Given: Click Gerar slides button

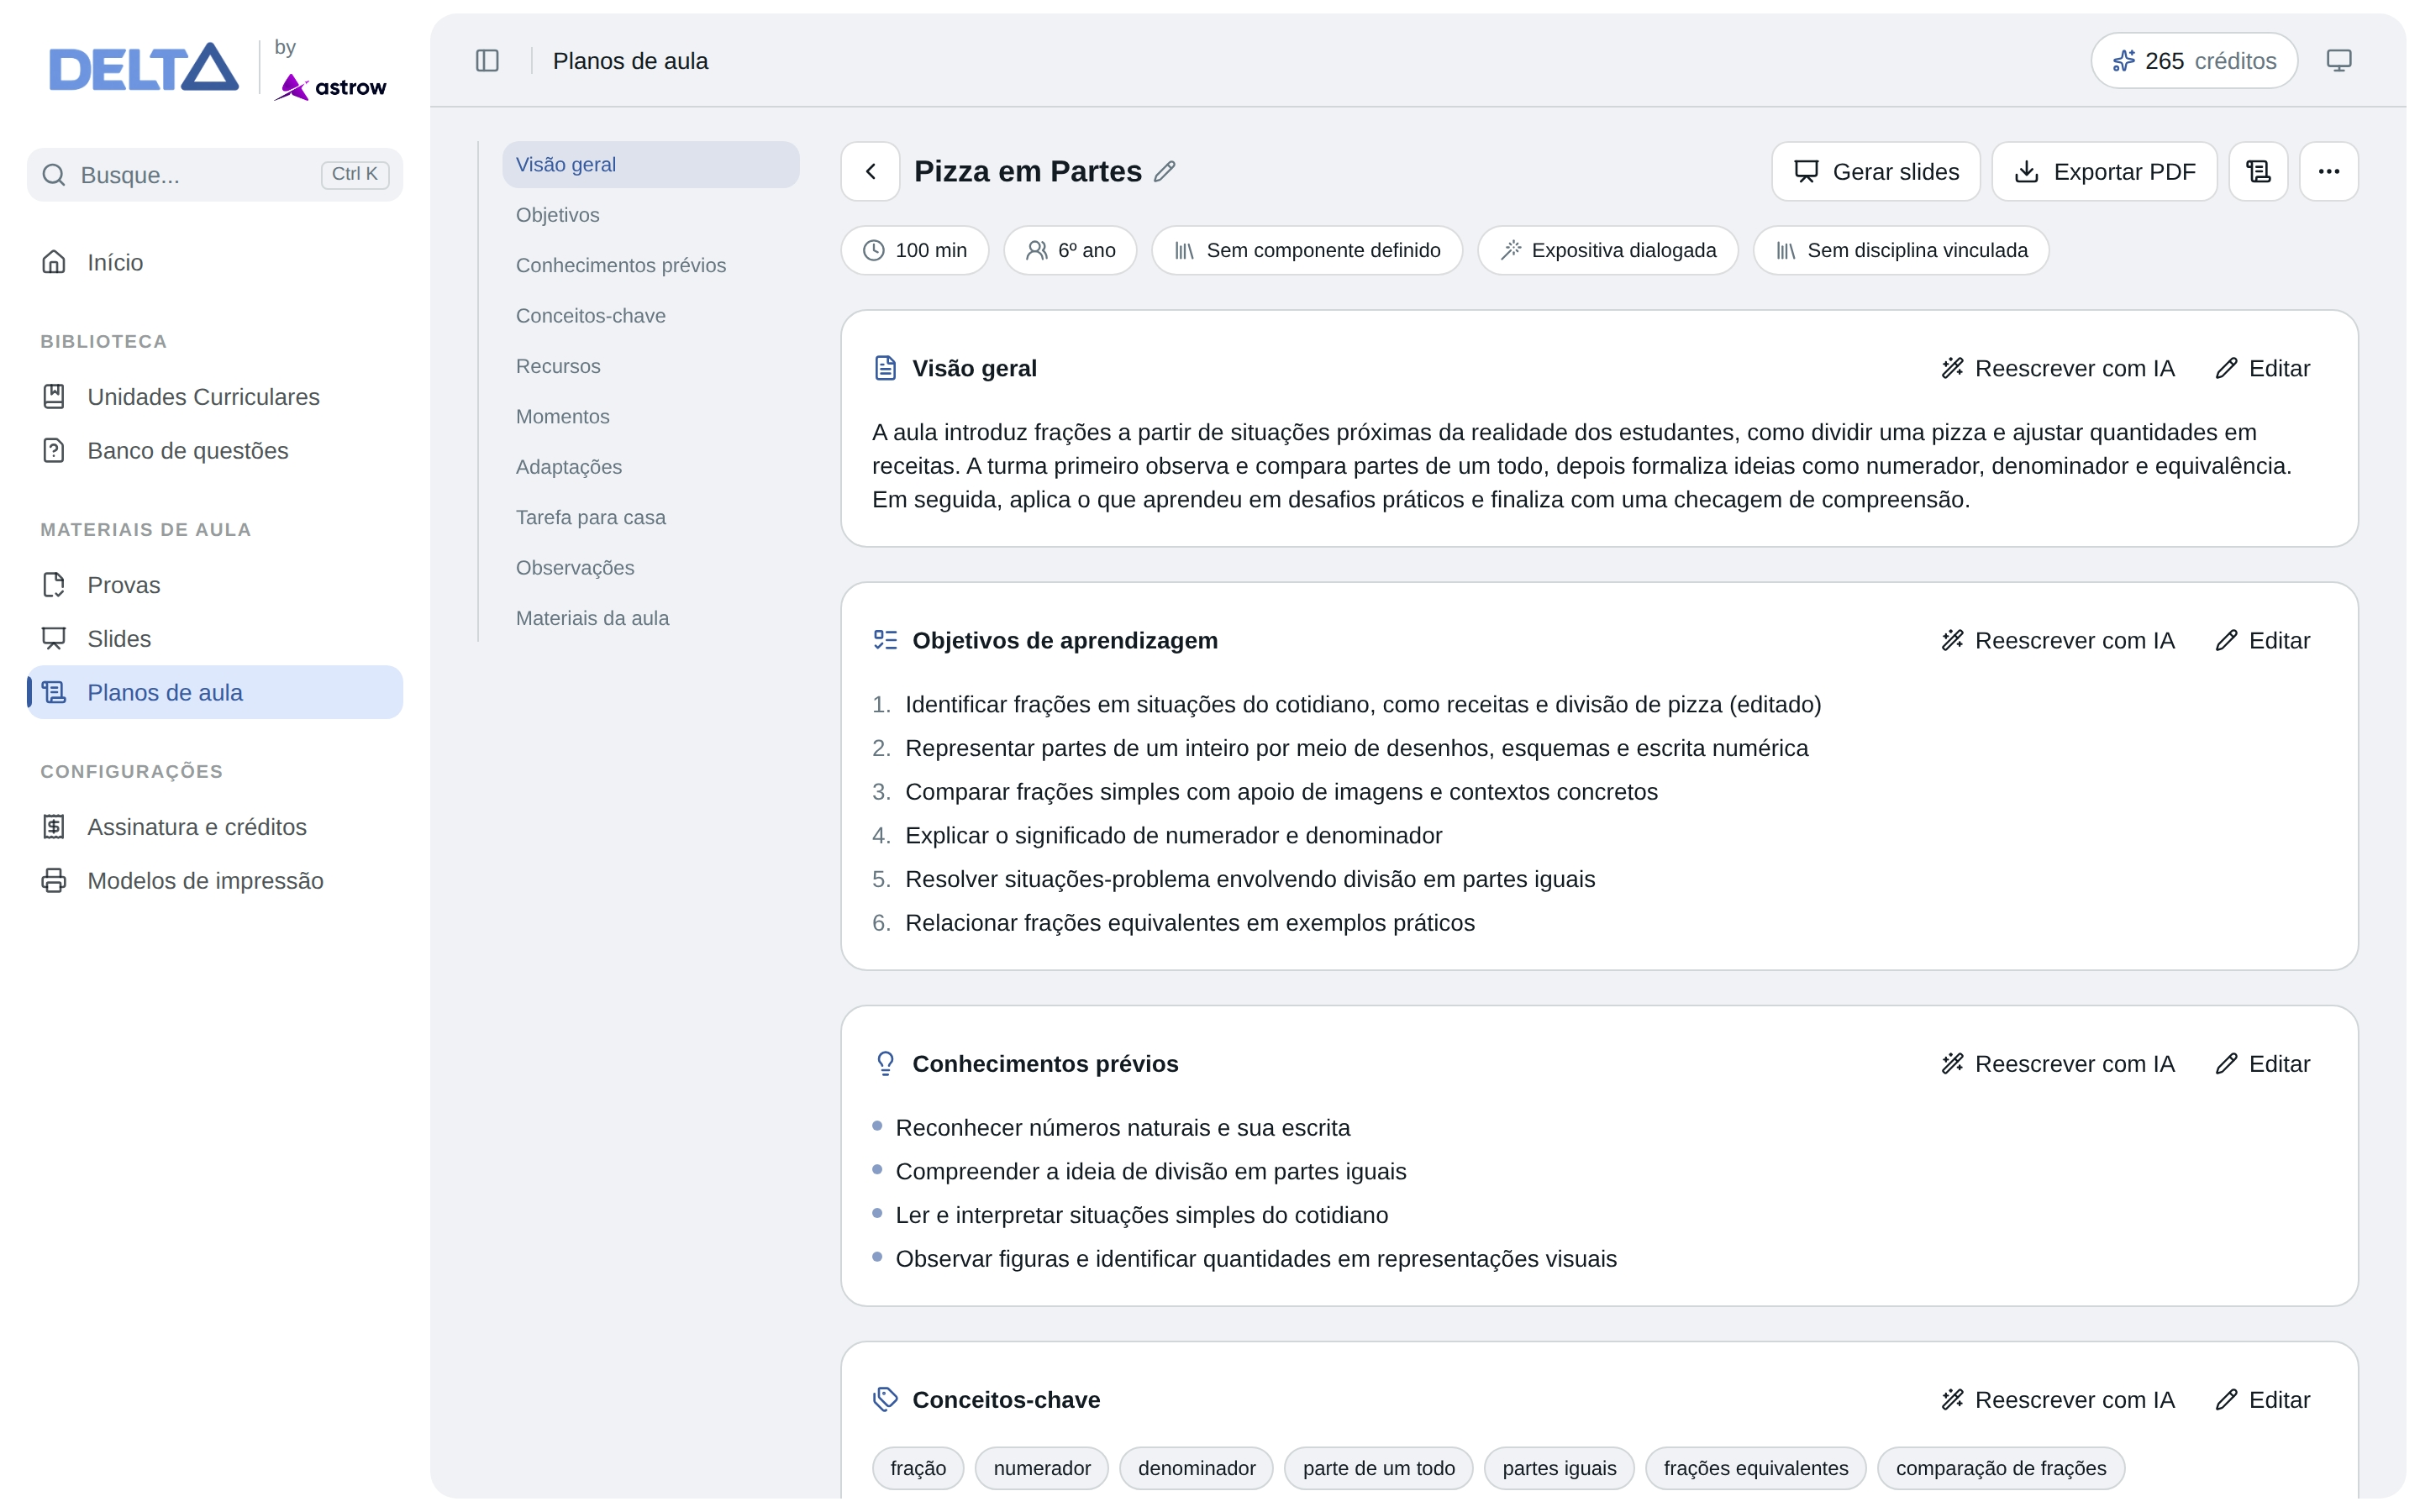Looking at the screenshot, I should pyautogui.click(x=1875, y=171).
